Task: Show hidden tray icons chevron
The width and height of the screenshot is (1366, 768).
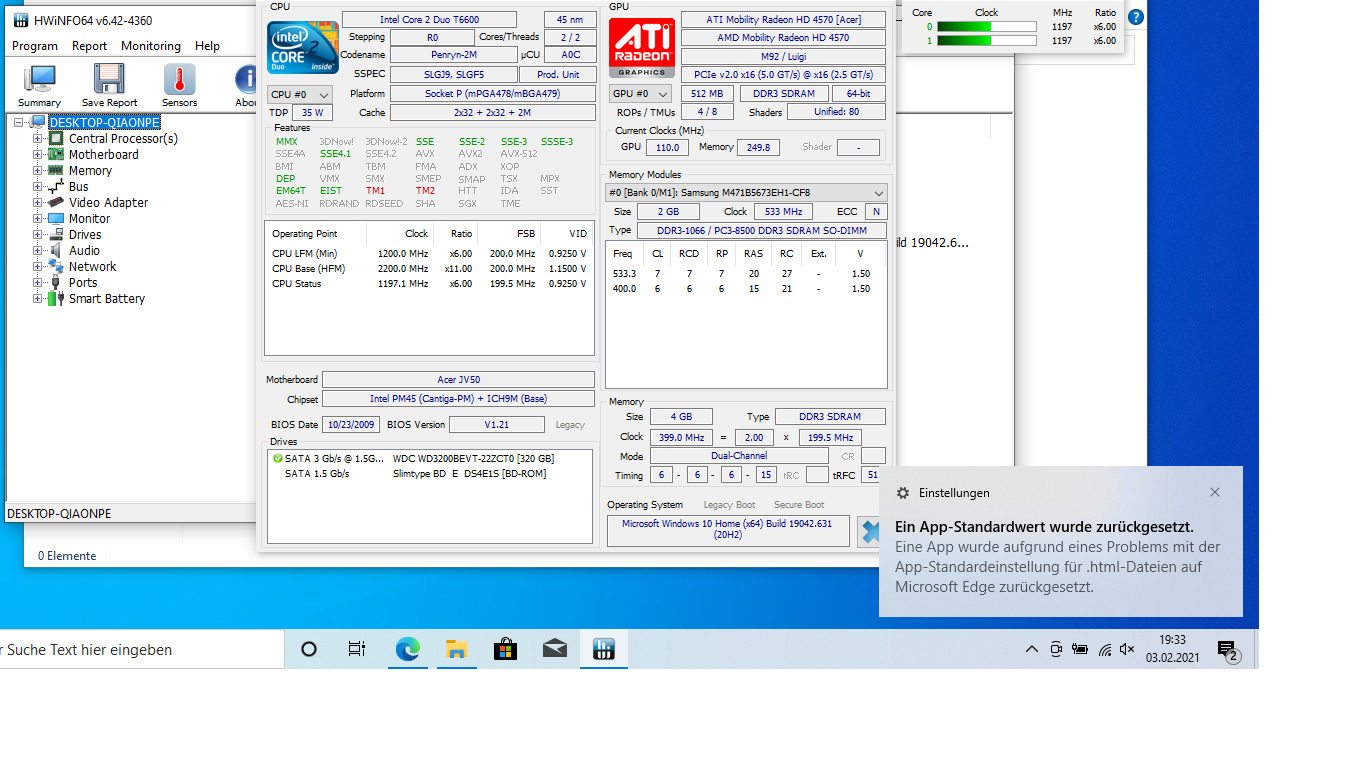Action: click(x=1032, y=649)
